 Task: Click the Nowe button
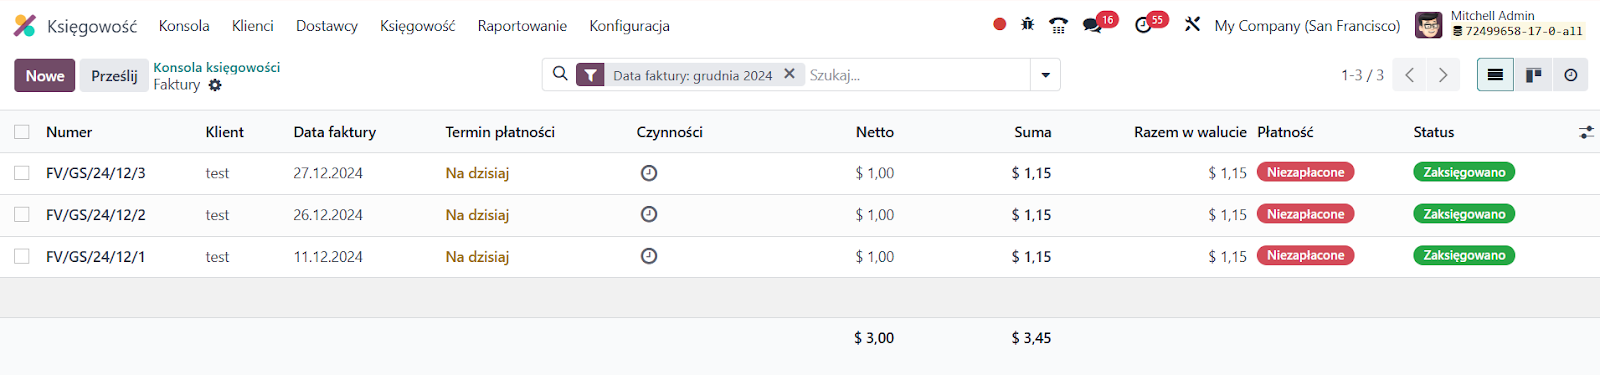45,76
